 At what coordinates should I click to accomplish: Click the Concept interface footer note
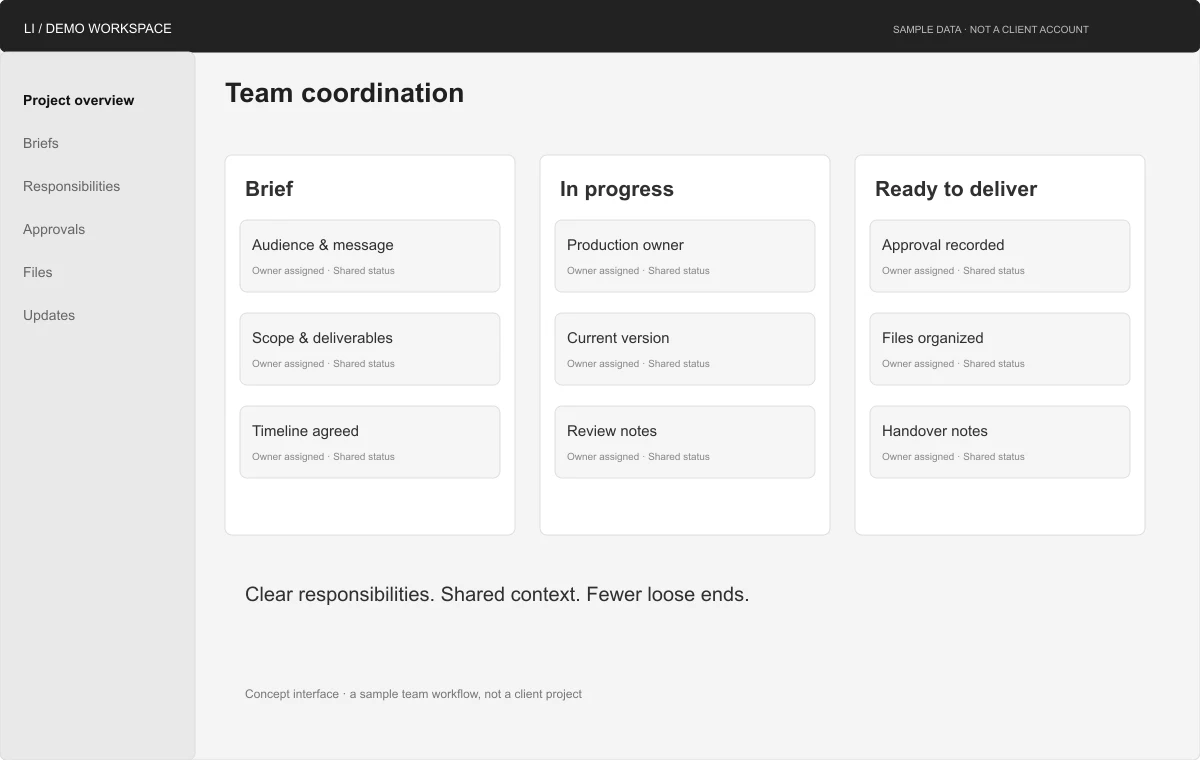pos(413,694)
